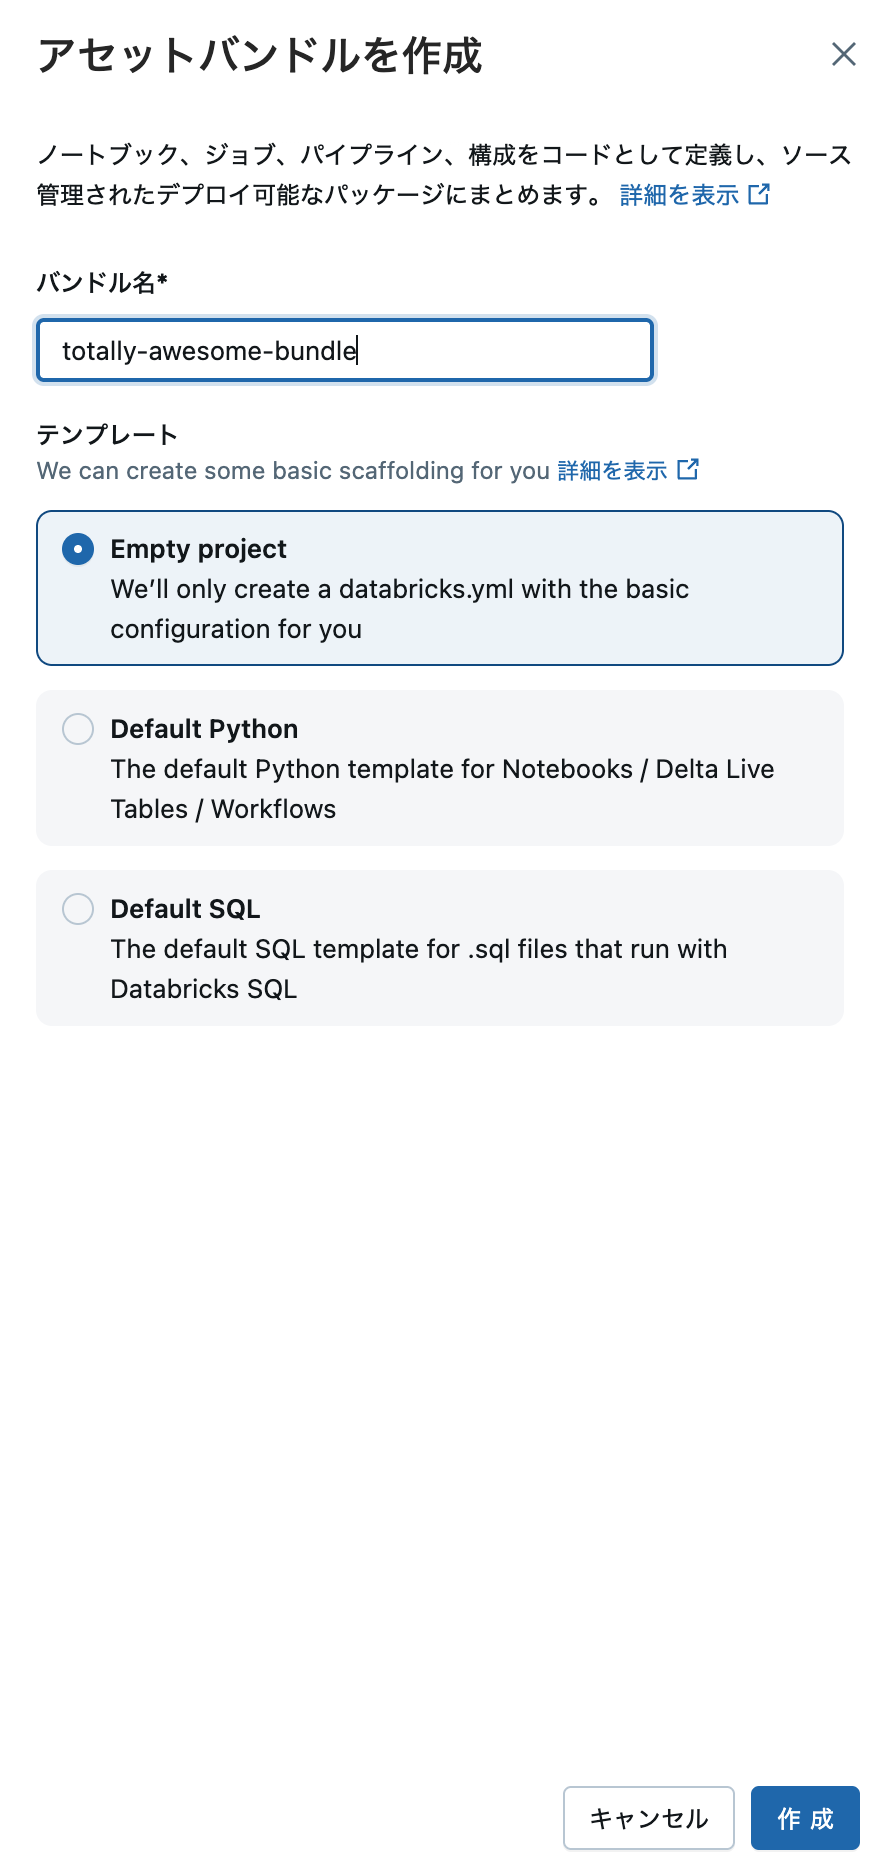Click the external link icon next to top 詳細を表示
896x1876 pixels.
pos(760,195)
